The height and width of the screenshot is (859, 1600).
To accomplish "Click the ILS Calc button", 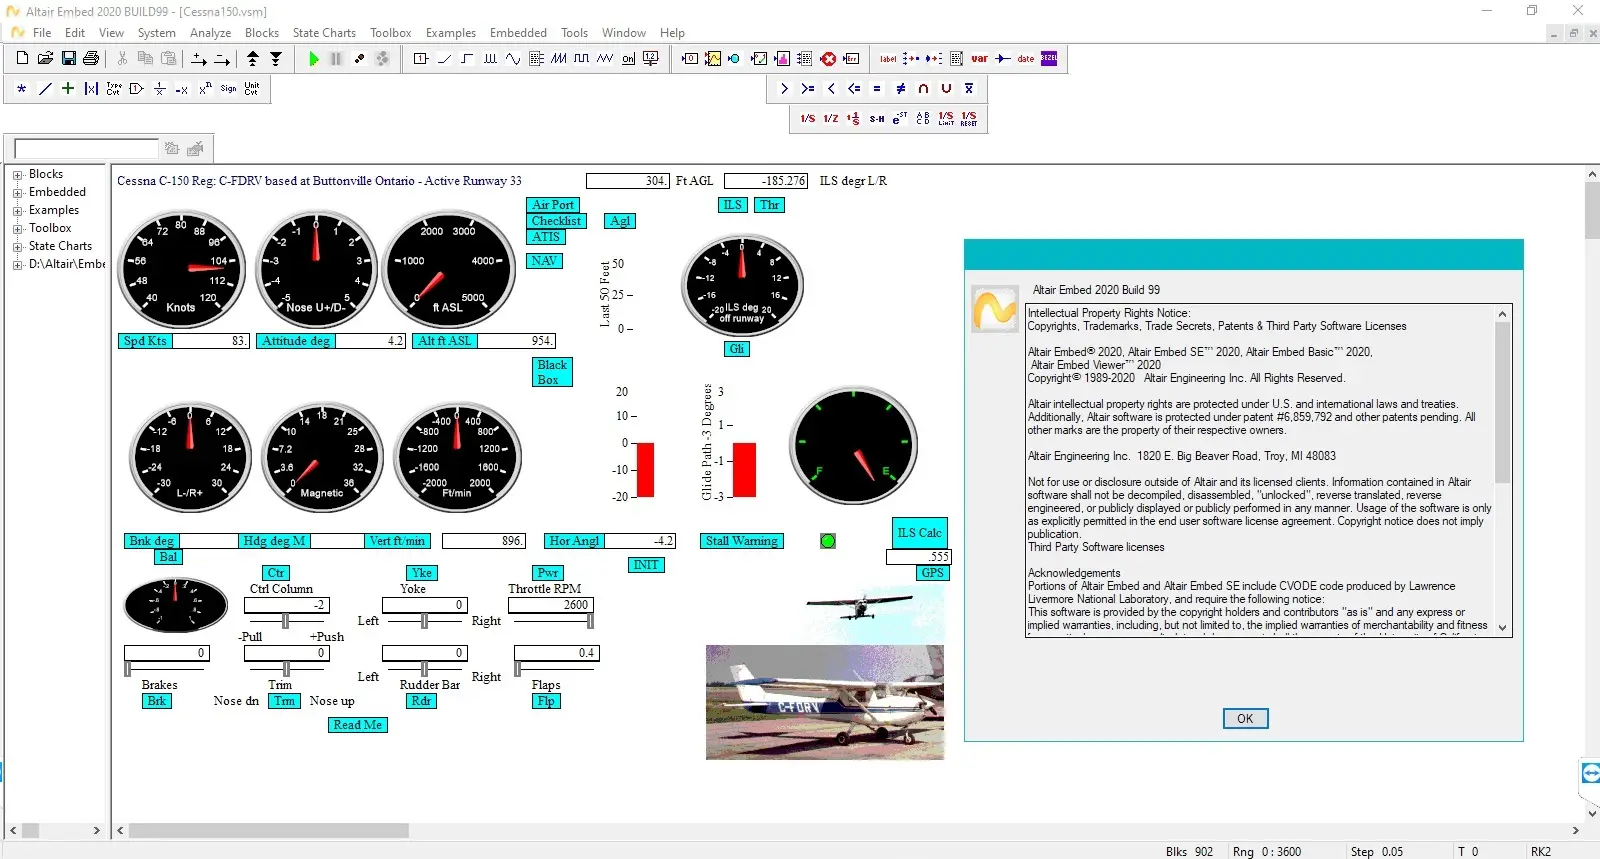I will (x=919, y=533).
